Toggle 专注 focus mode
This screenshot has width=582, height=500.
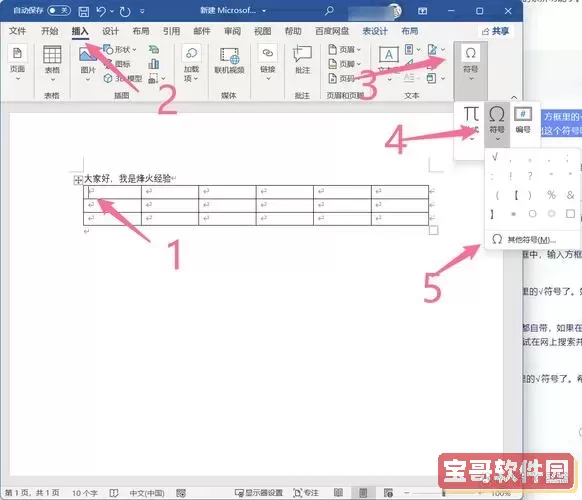click(x=306, y=493)
